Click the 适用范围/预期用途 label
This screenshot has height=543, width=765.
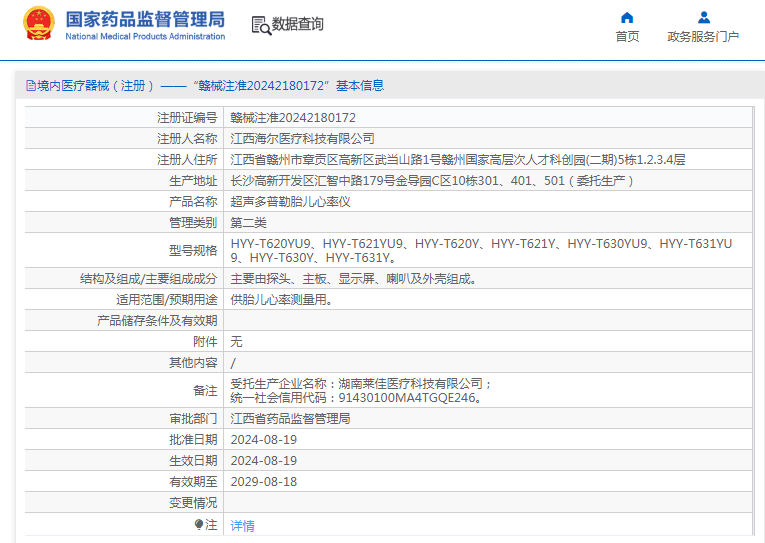(x=166, y=300)
